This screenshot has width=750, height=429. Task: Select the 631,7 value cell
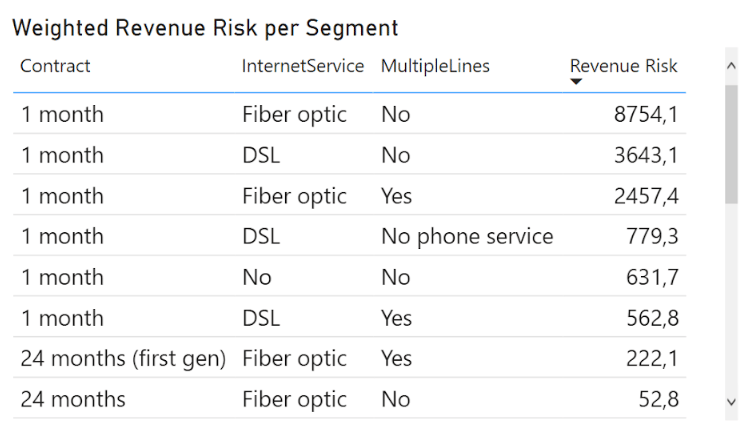coord(654,277)
